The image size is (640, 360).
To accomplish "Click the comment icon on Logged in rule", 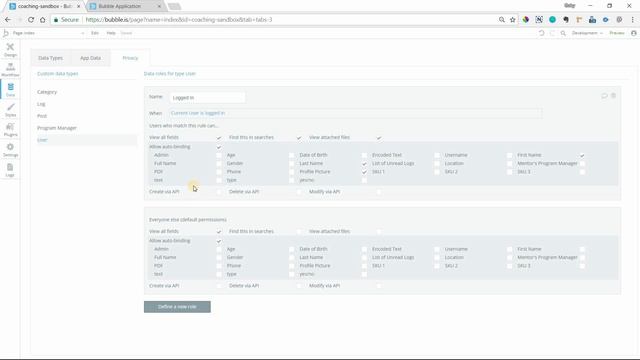I will point(604,96).
